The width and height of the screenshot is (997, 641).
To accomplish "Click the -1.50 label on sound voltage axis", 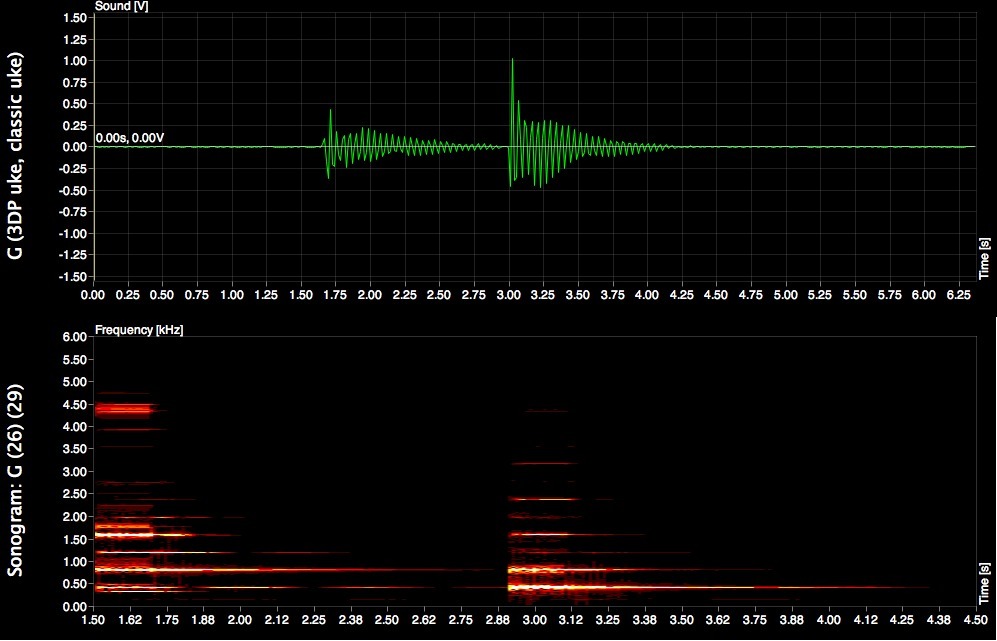I will click(73, 277).
